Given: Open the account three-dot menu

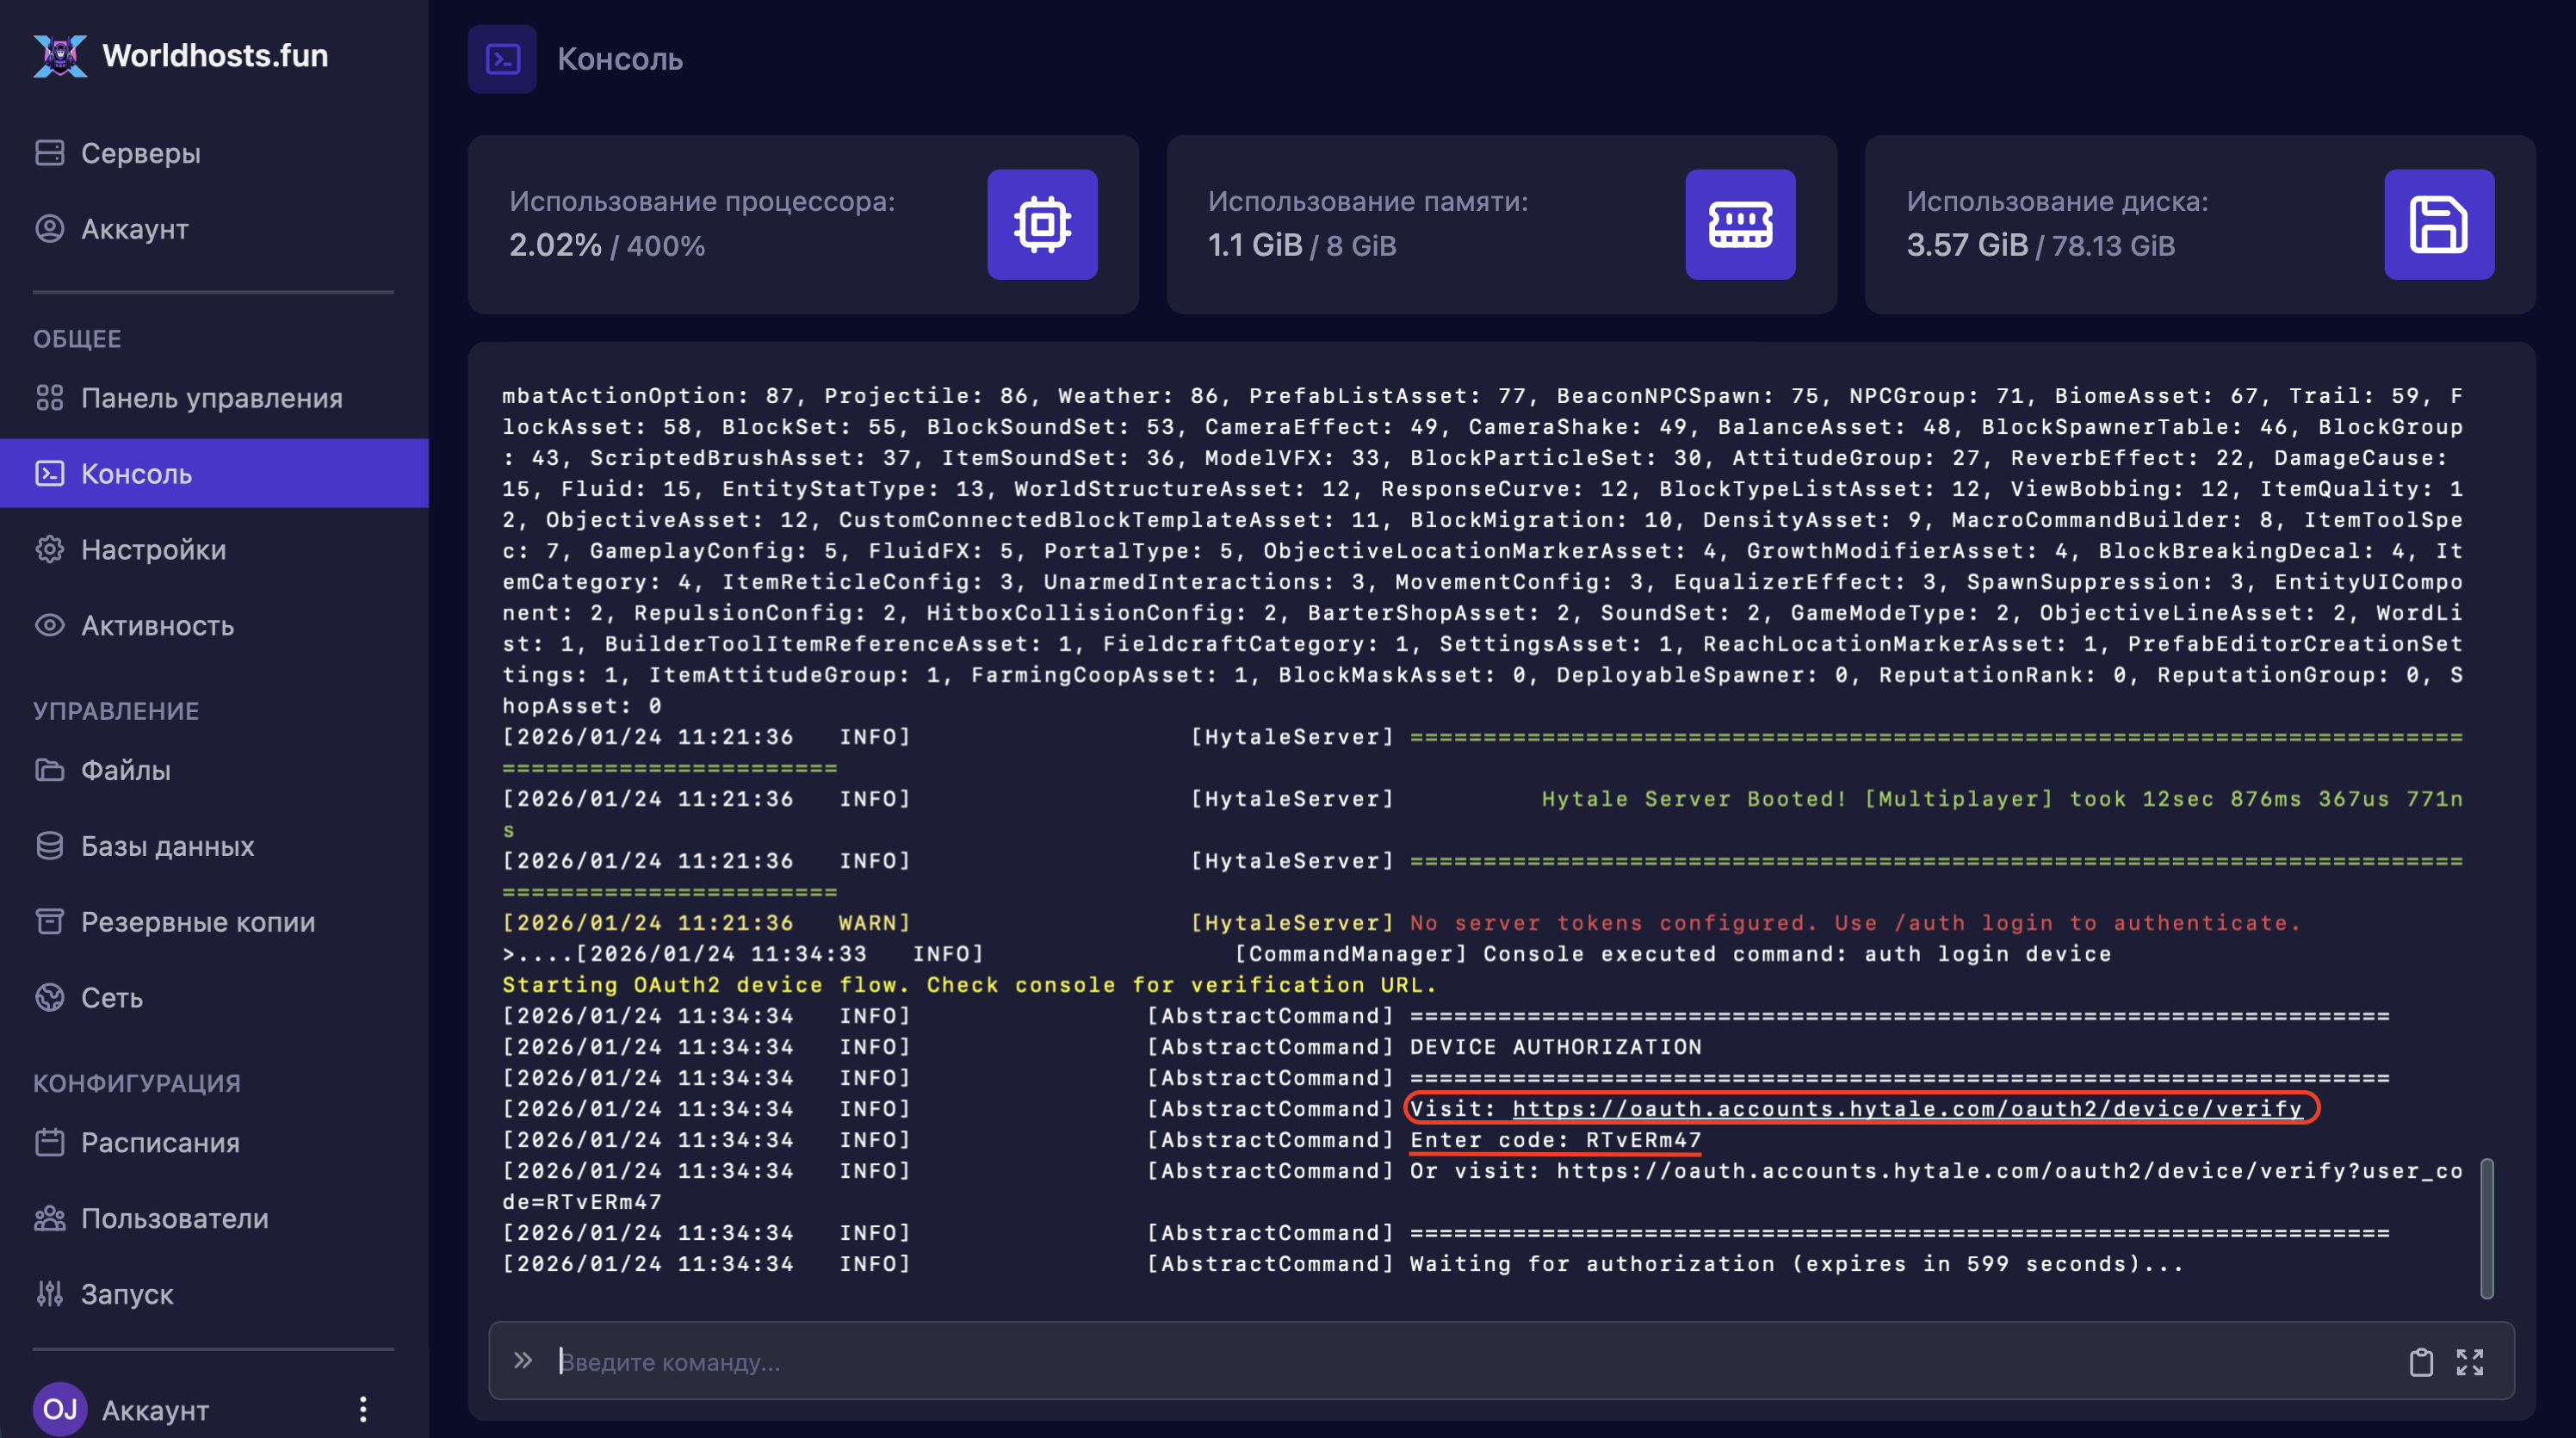Looking at the screenshot, I should click(x=363, y=1409).
